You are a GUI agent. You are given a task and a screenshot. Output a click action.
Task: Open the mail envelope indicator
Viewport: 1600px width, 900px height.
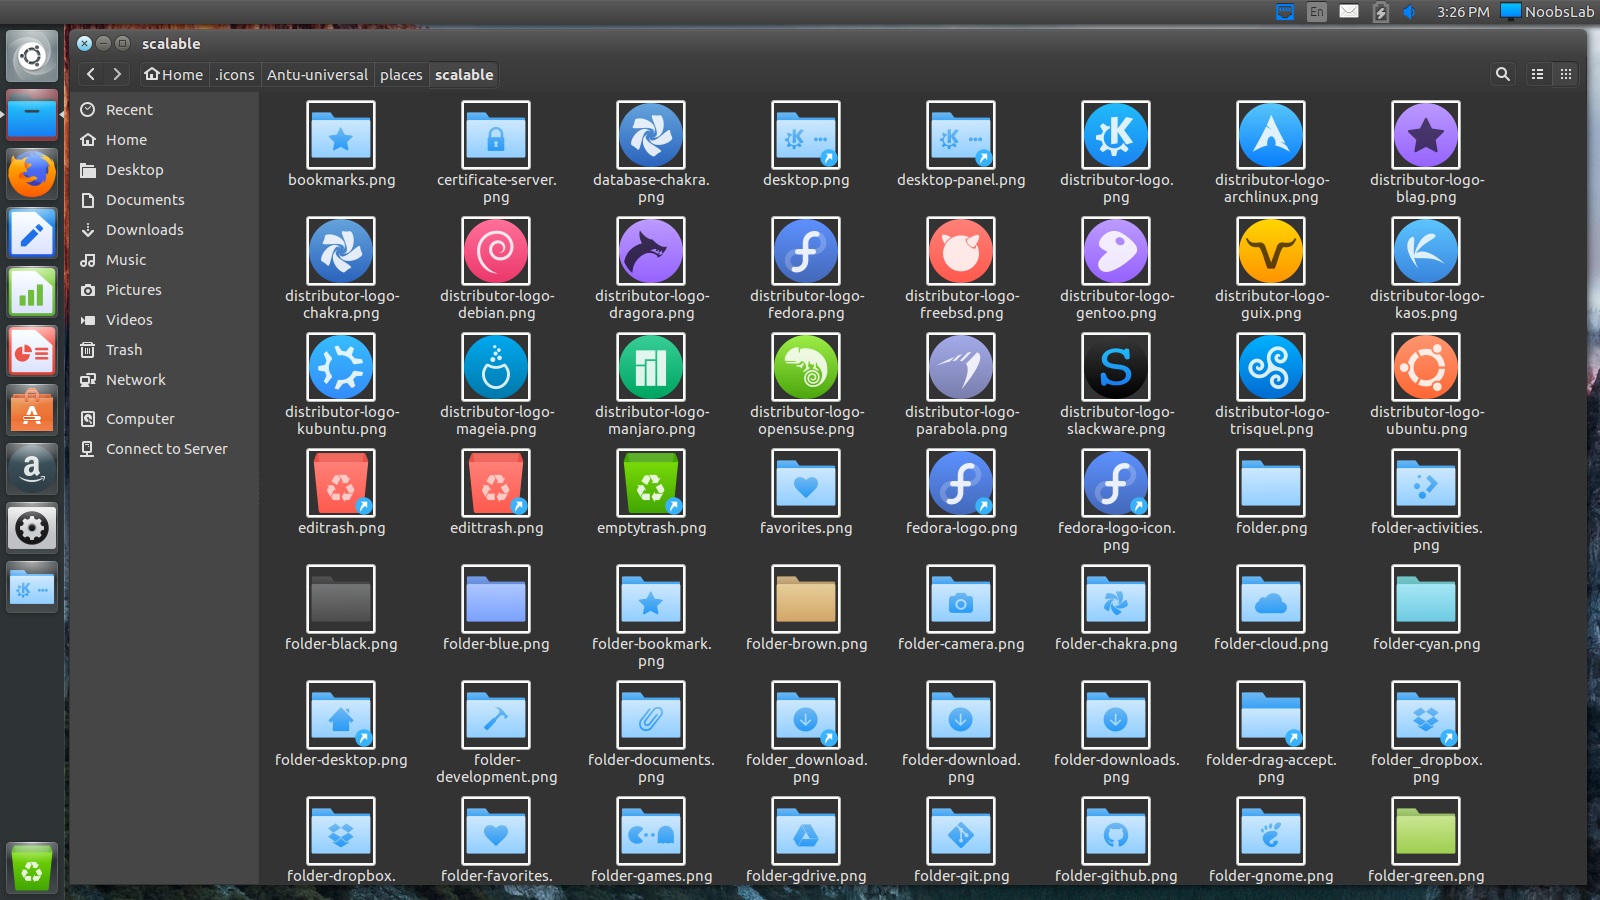(1348, 12)
